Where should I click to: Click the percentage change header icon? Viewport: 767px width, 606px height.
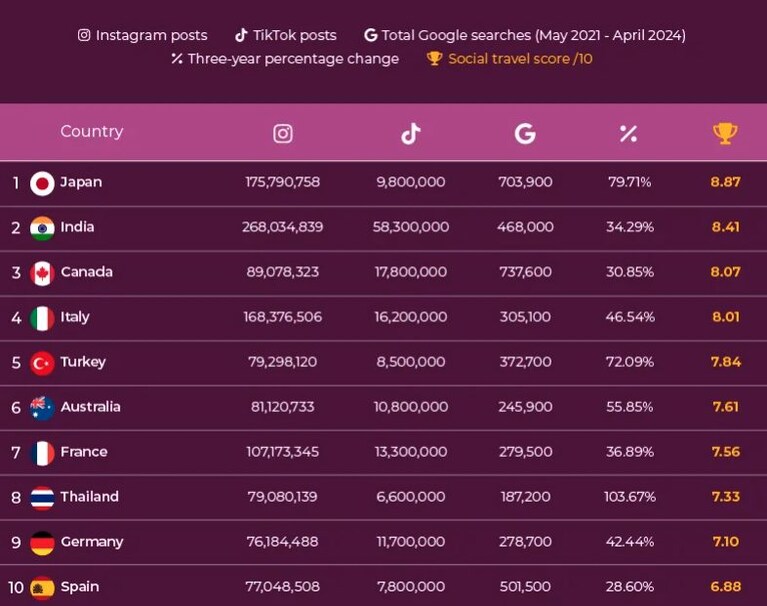[629, 134]
